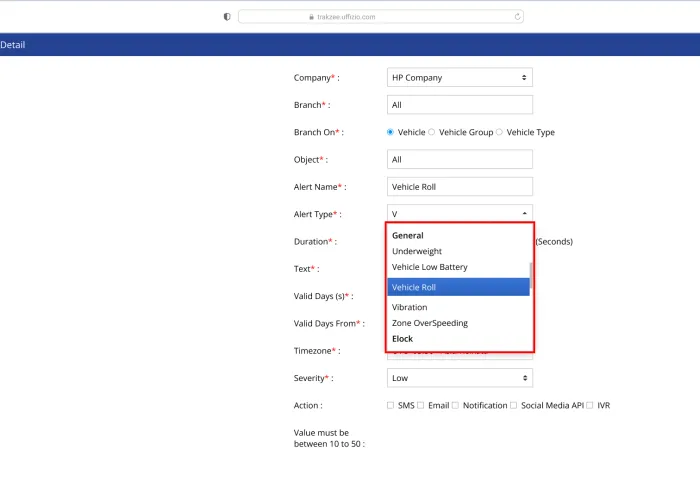Viewport: 700px width, 500px height.
Task: Click the privacy shield icon in browser toolbar
Action: point(227,17)
